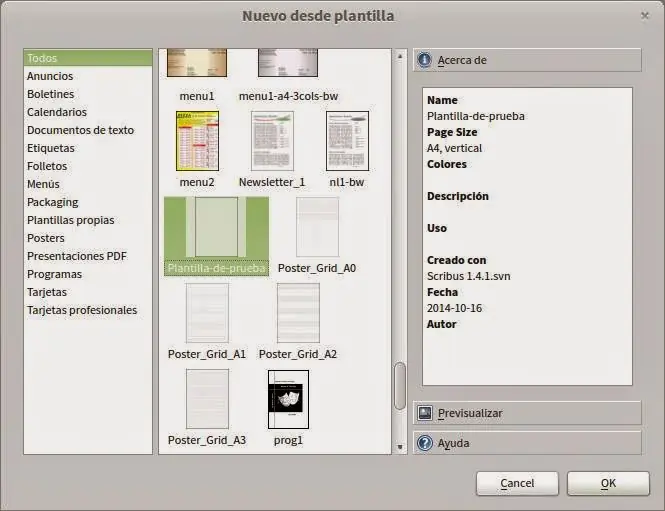The width and height of the screenshot is (665, 511).
Task: Close the Nuevo desde plantilla dialog
Action: tap(645, 16)
